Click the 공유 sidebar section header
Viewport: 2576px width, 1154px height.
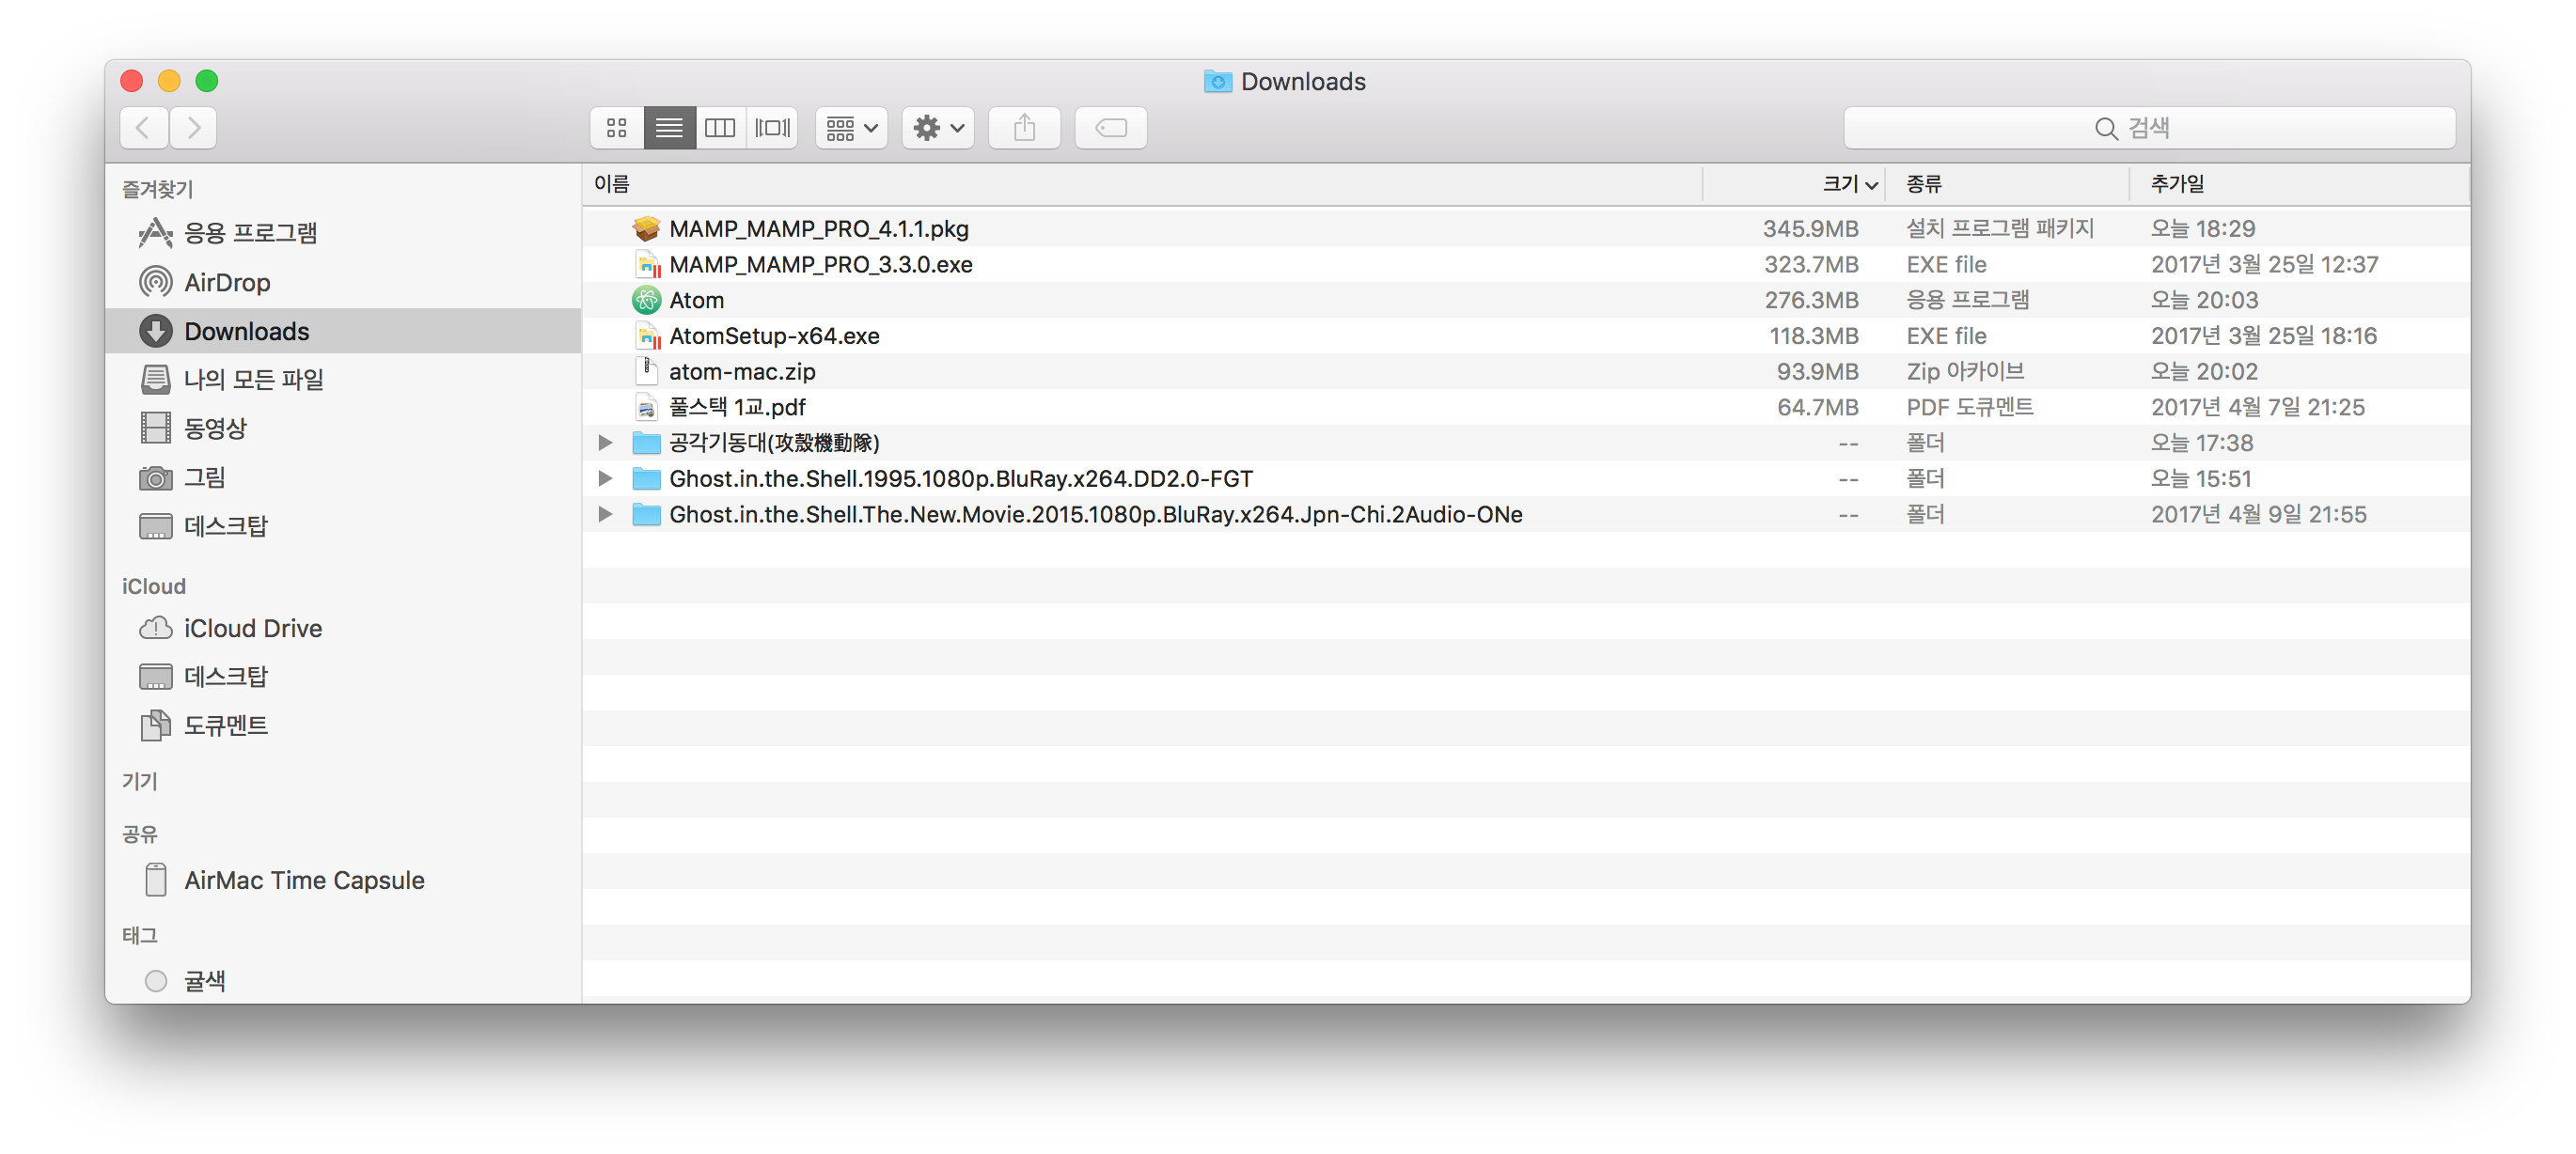(140, 834)
